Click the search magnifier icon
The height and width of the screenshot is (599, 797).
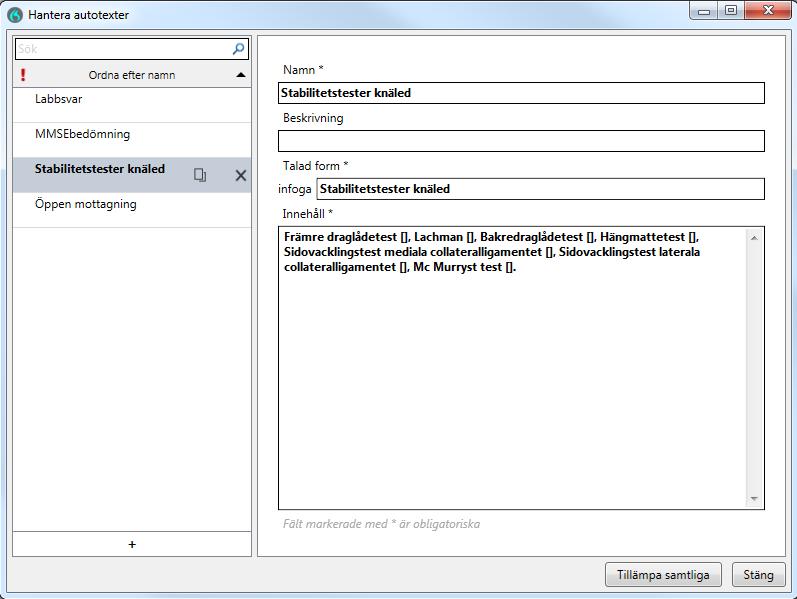coord(238,49)
